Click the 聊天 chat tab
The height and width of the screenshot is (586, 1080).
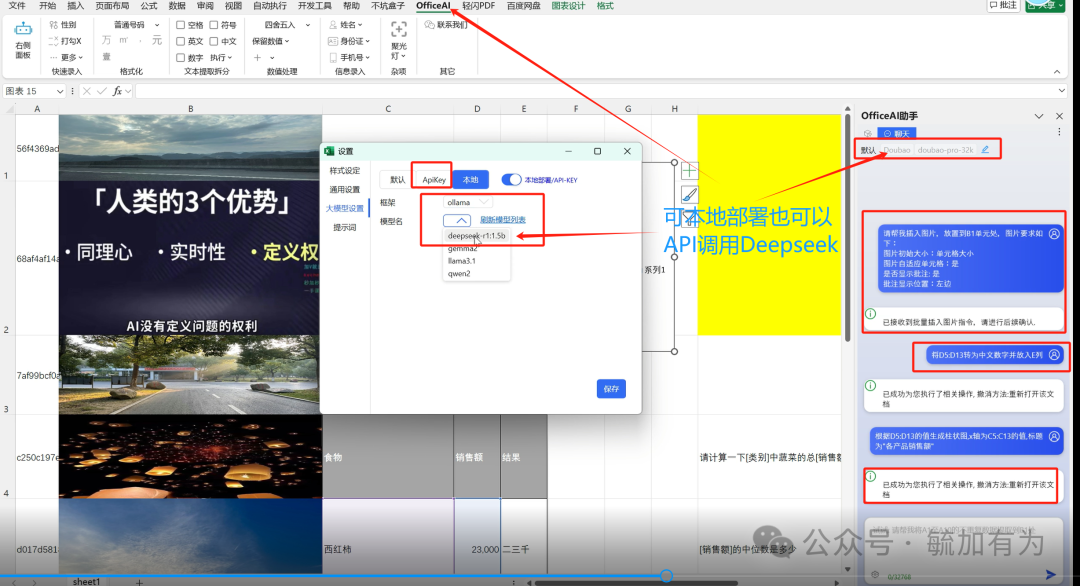coord(897,134)
